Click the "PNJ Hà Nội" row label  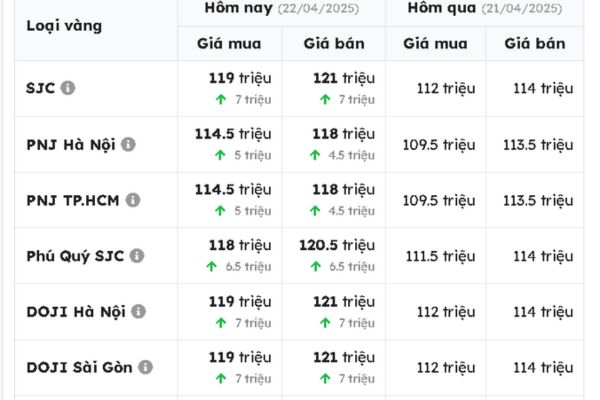tap(70, 144)
